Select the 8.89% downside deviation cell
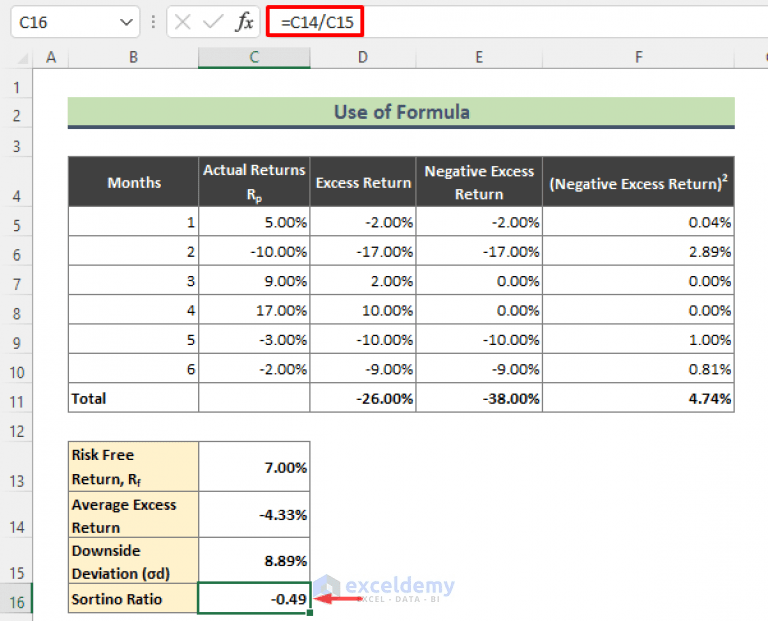768x621 pixels. click(x=254, y=561)
